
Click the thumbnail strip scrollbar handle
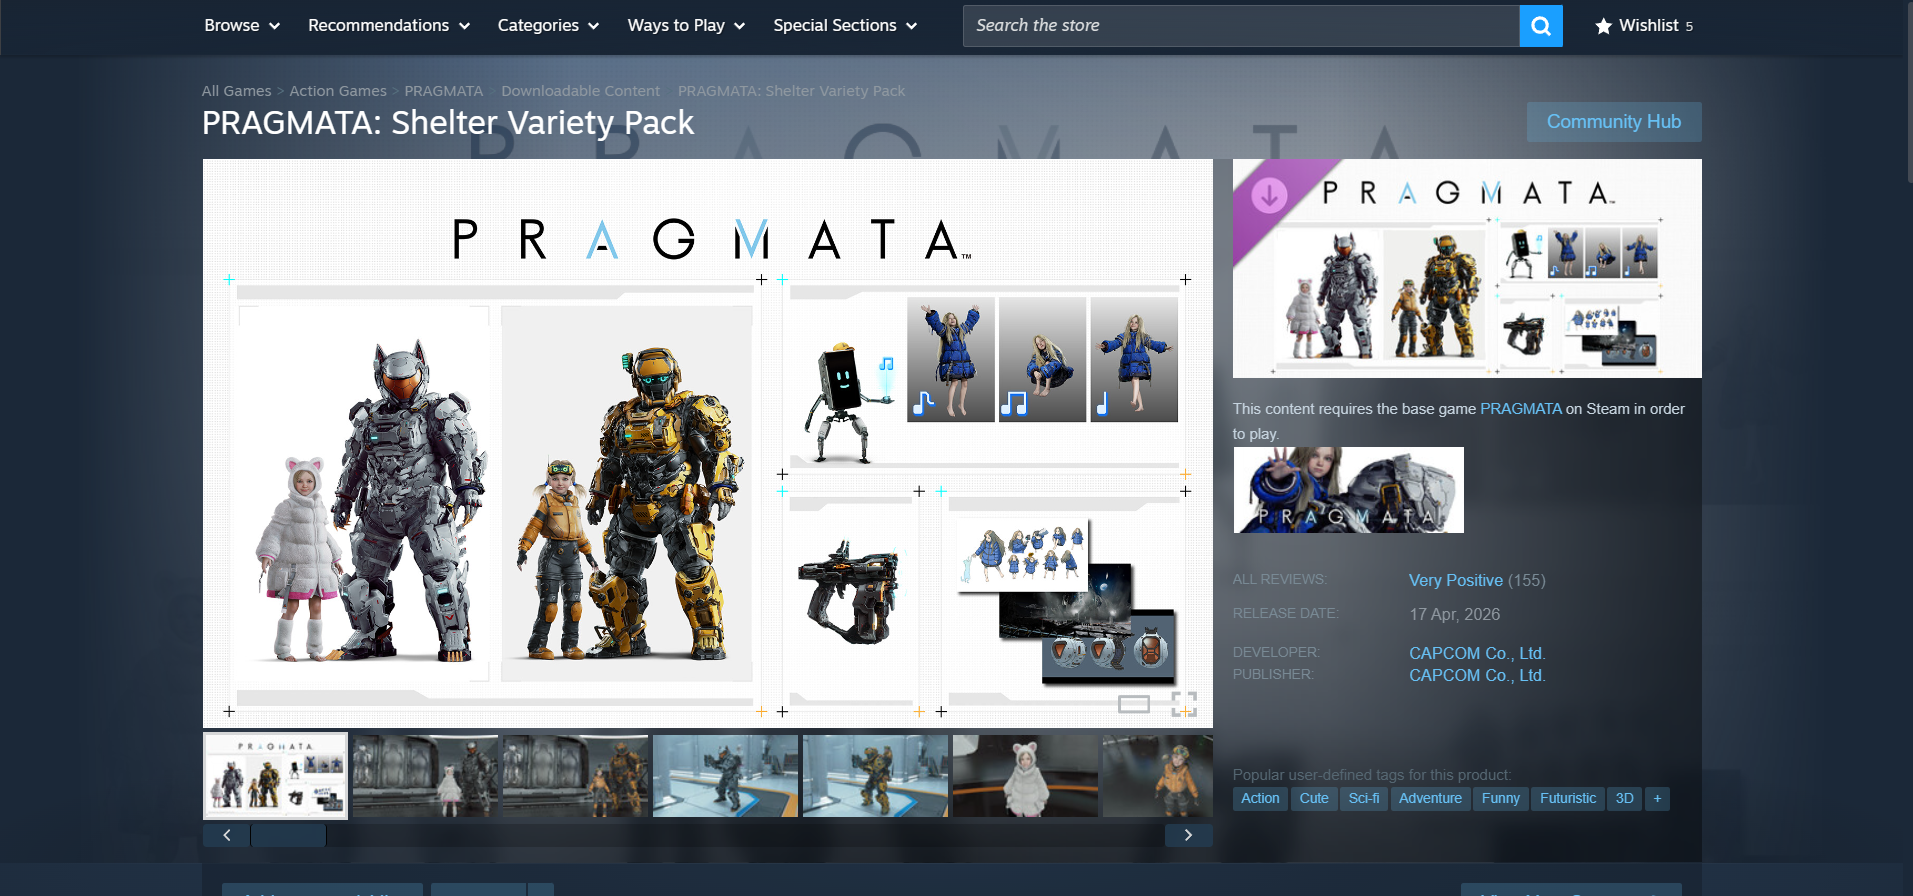[x=288, y=835]
